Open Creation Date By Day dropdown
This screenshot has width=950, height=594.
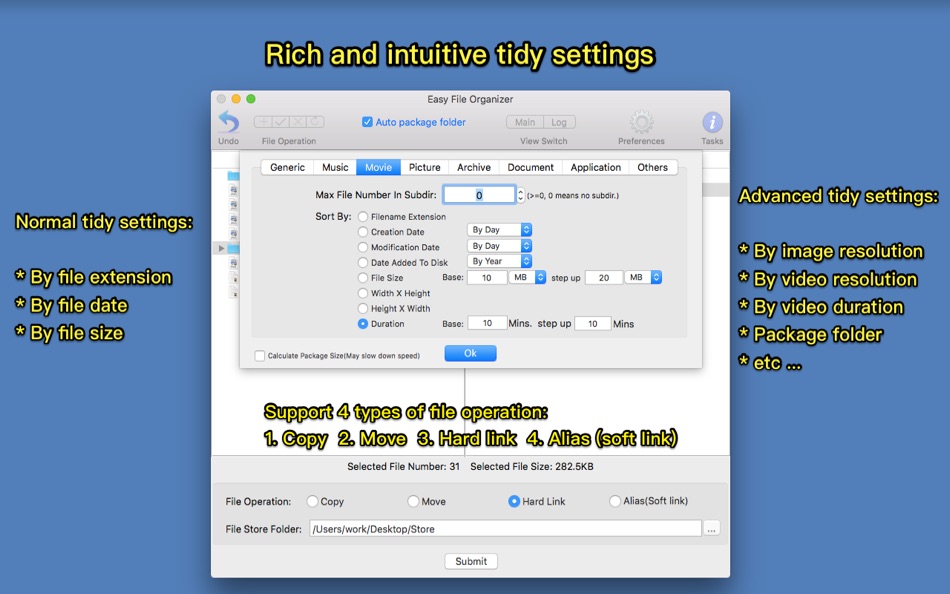[x=499, y=230]
